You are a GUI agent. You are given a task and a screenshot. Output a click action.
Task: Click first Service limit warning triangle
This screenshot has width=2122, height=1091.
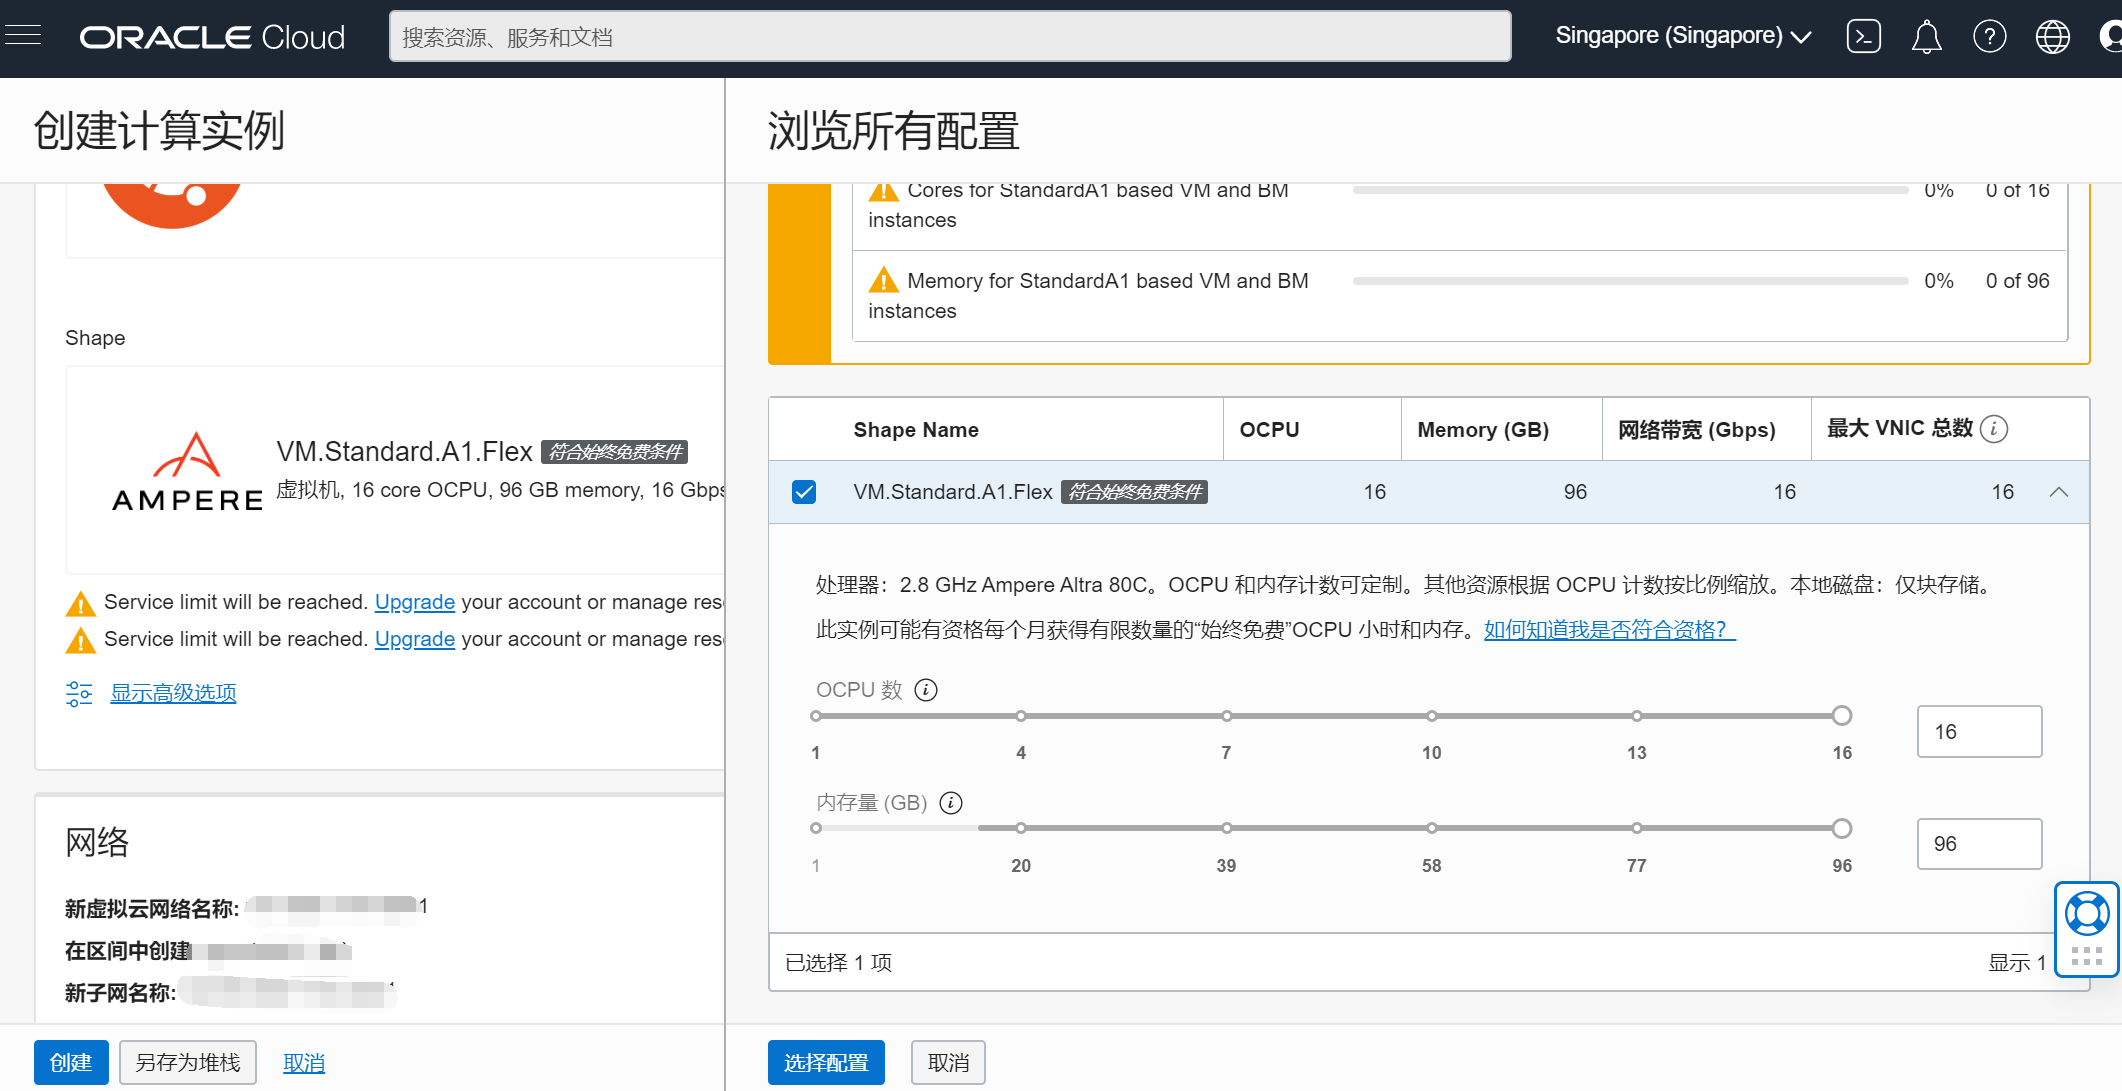(x=80, y=604)
